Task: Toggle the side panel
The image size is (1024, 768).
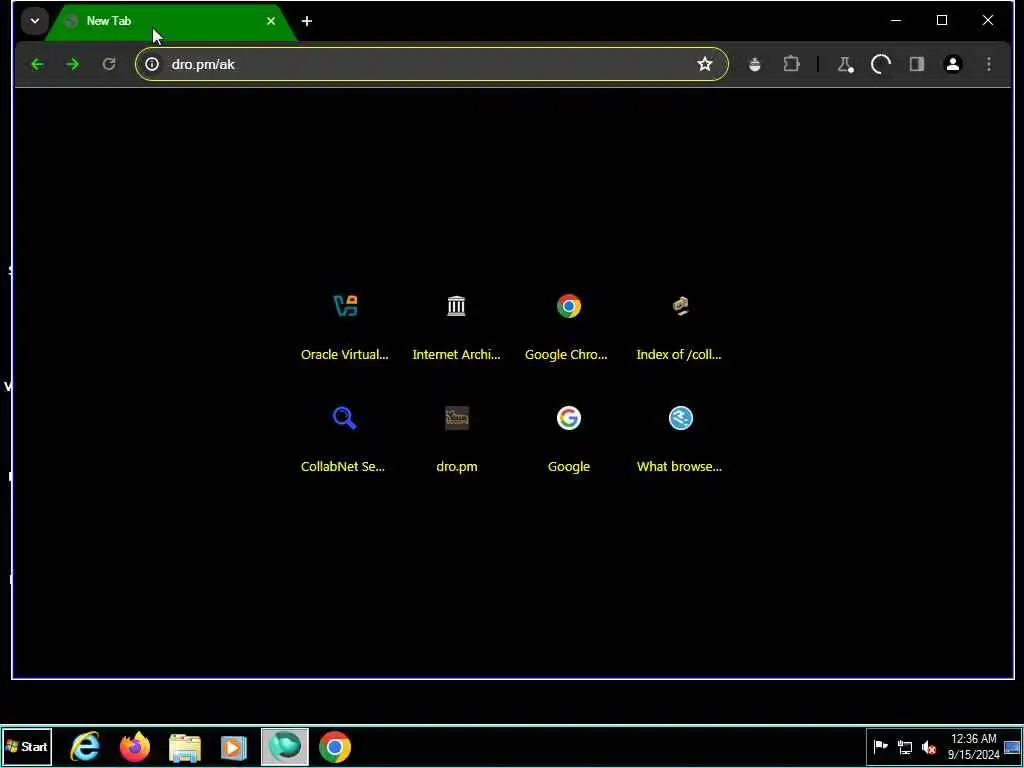Action: 917,64
